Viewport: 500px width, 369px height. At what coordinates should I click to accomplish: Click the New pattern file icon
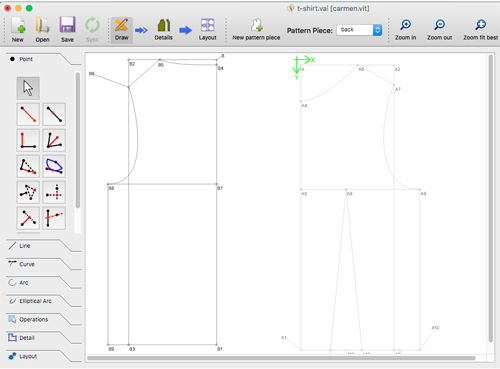18,30
